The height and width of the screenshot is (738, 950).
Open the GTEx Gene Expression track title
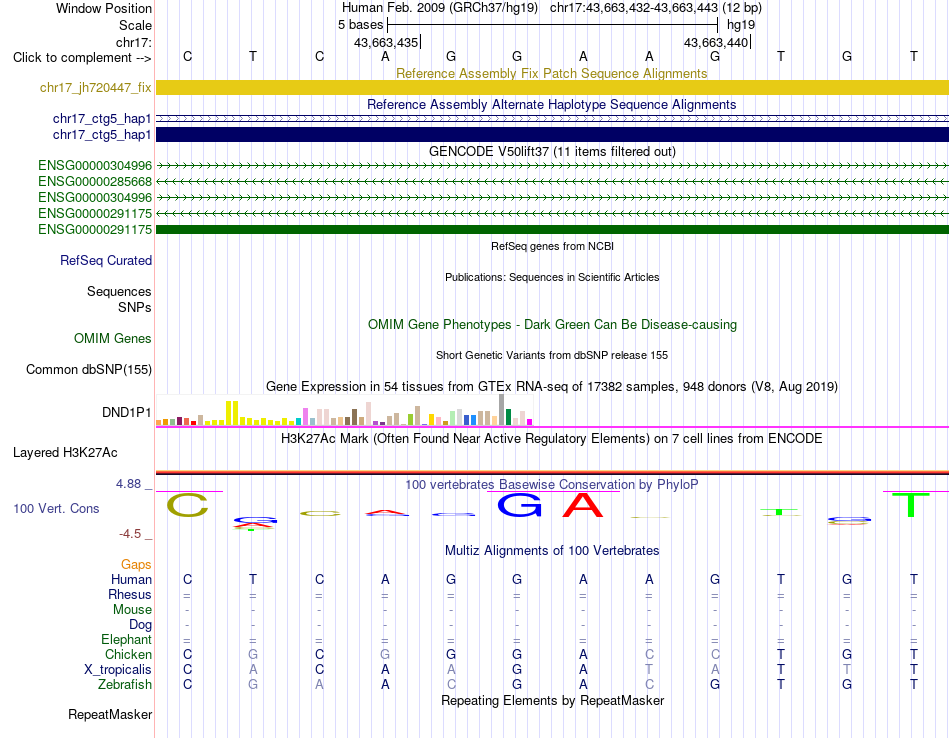click(x=552, y=387)
